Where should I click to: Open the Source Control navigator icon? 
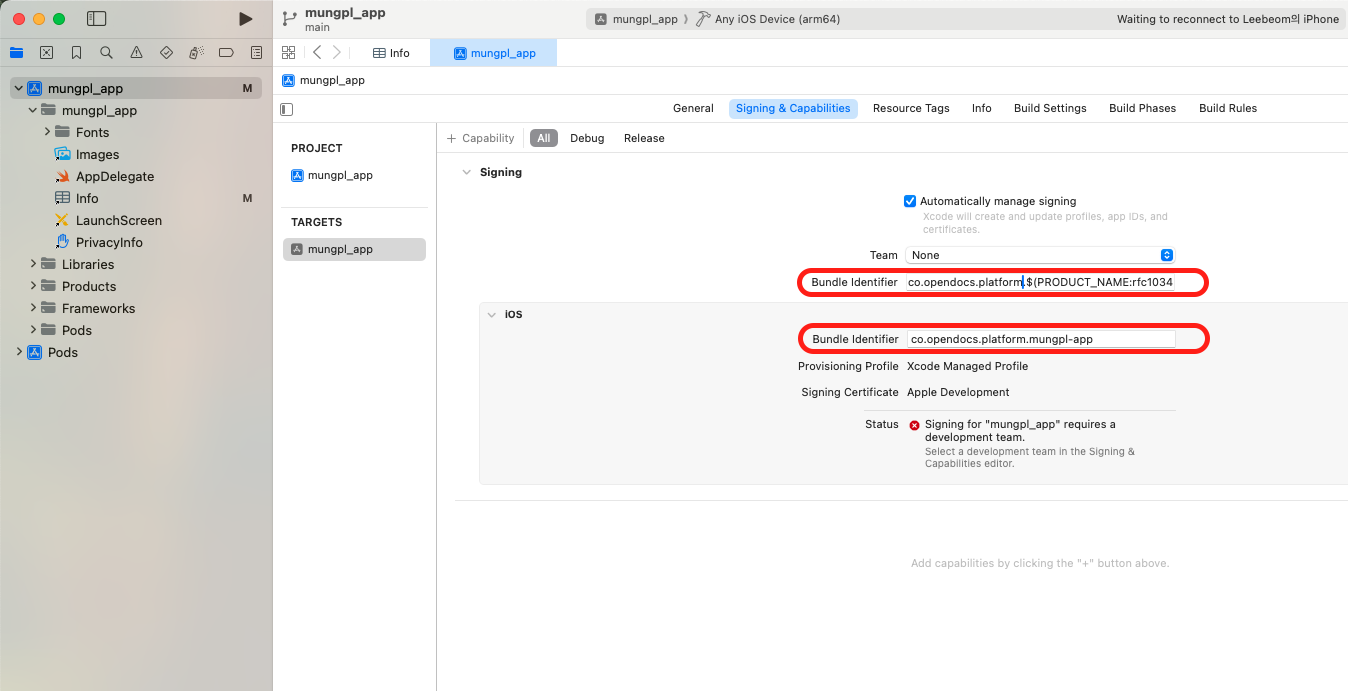click(x=46, y=52)
